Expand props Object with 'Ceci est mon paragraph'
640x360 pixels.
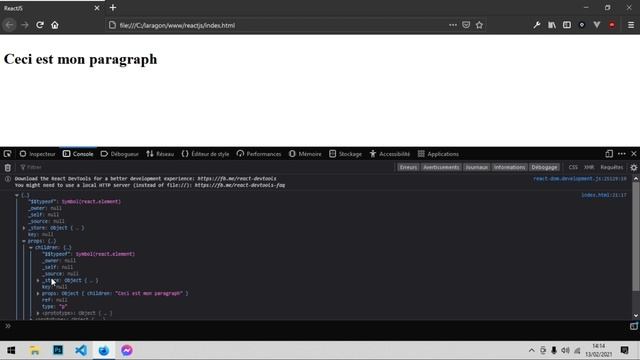click(38, 293)
